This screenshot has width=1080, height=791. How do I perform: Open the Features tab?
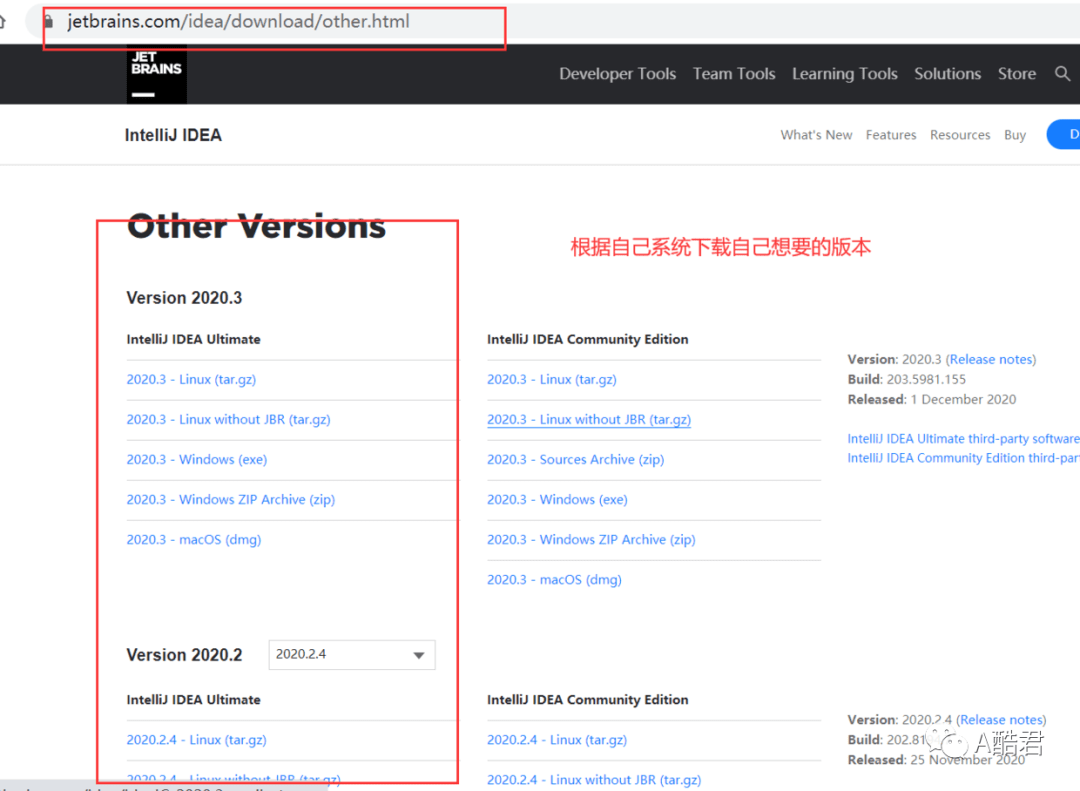click(x=891, y=135)
